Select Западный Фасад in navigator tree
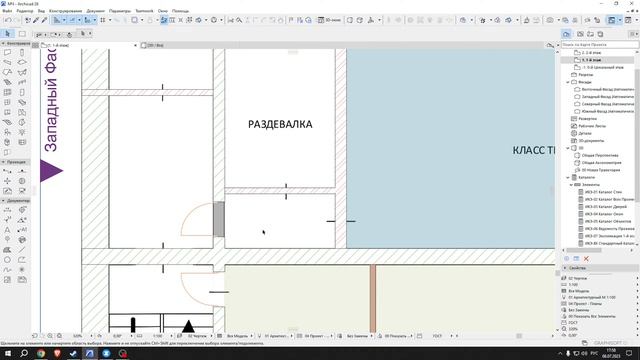 pyautogui.click(x=604, y=97)
